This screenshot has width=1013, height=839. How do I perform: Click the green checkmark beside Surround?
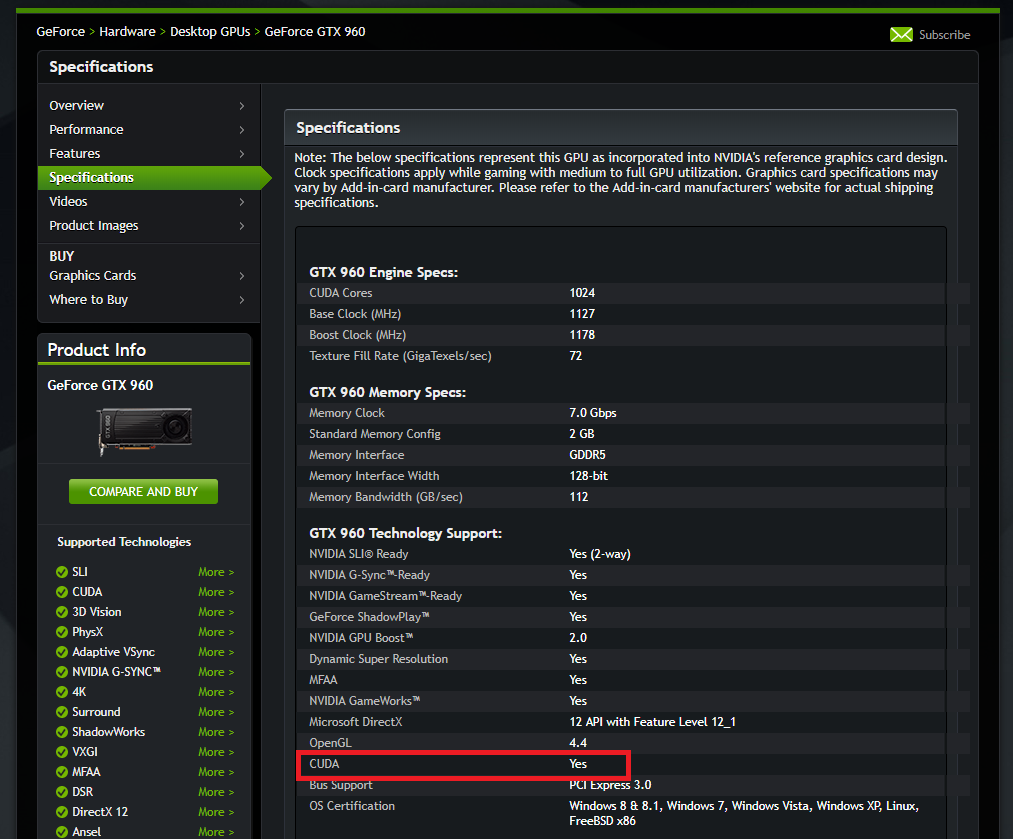(62, 712)
